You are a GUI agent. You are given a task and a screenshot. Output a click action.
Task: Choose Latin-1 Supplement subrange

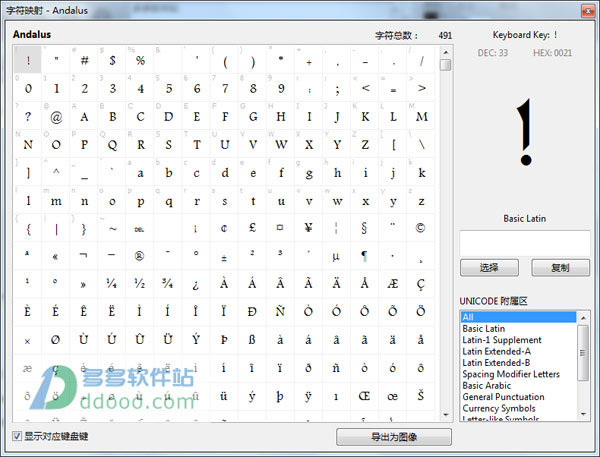coord(518,340)
